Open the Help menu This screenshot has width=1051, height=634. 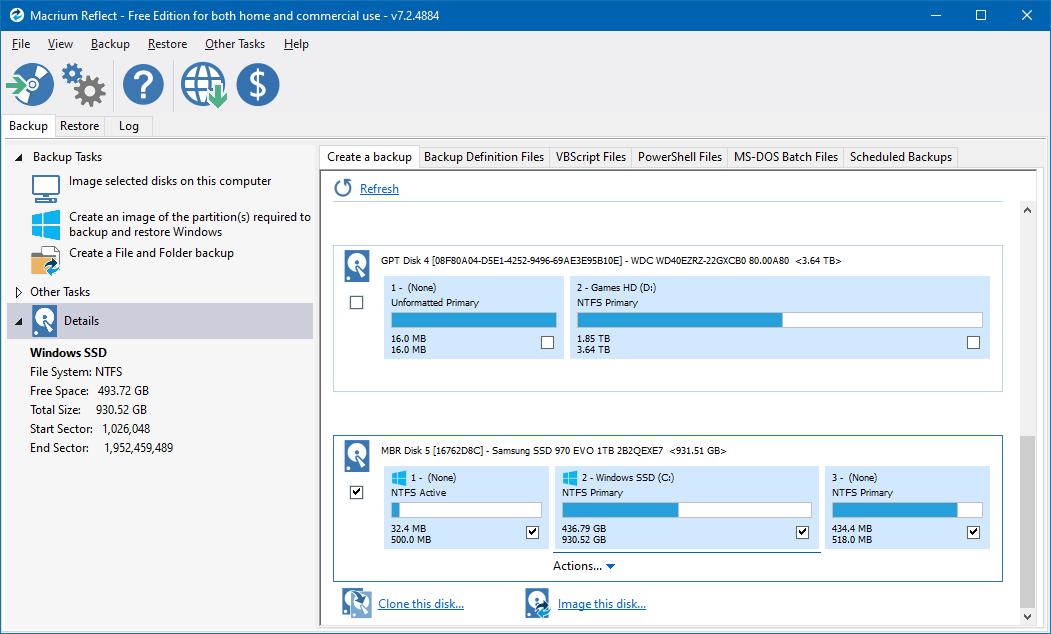[x=296, y=44]
